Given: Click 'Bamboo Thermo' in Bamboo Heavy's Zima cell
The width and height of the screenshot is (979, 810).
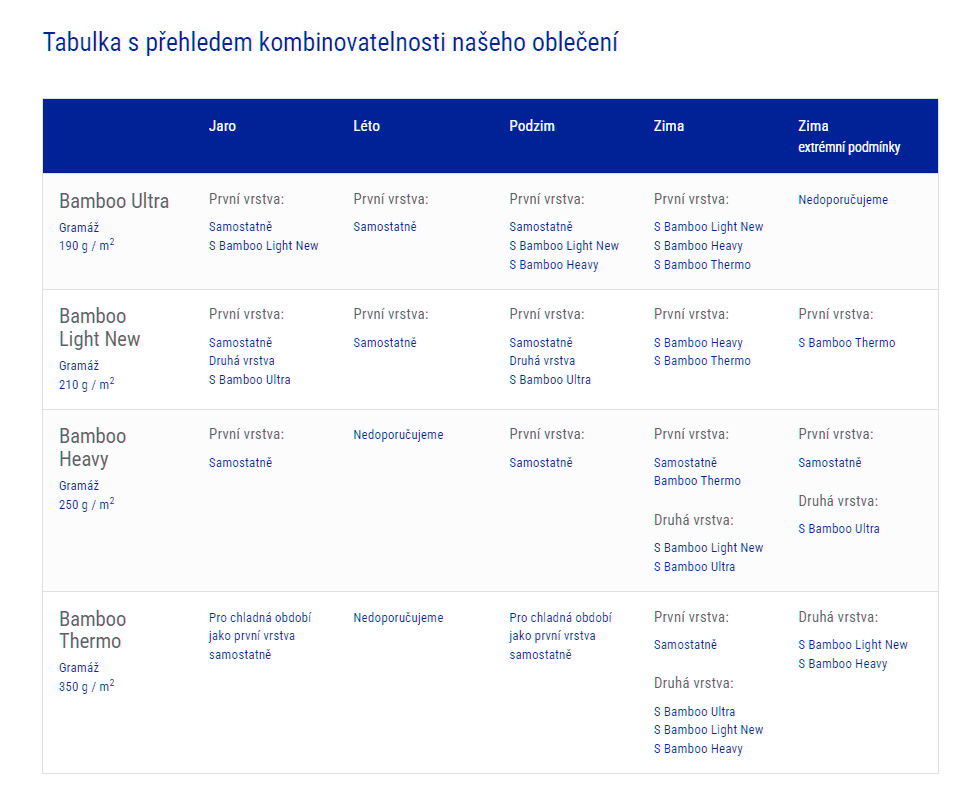Looking at the screenshot, I should [x=697, y=481].
